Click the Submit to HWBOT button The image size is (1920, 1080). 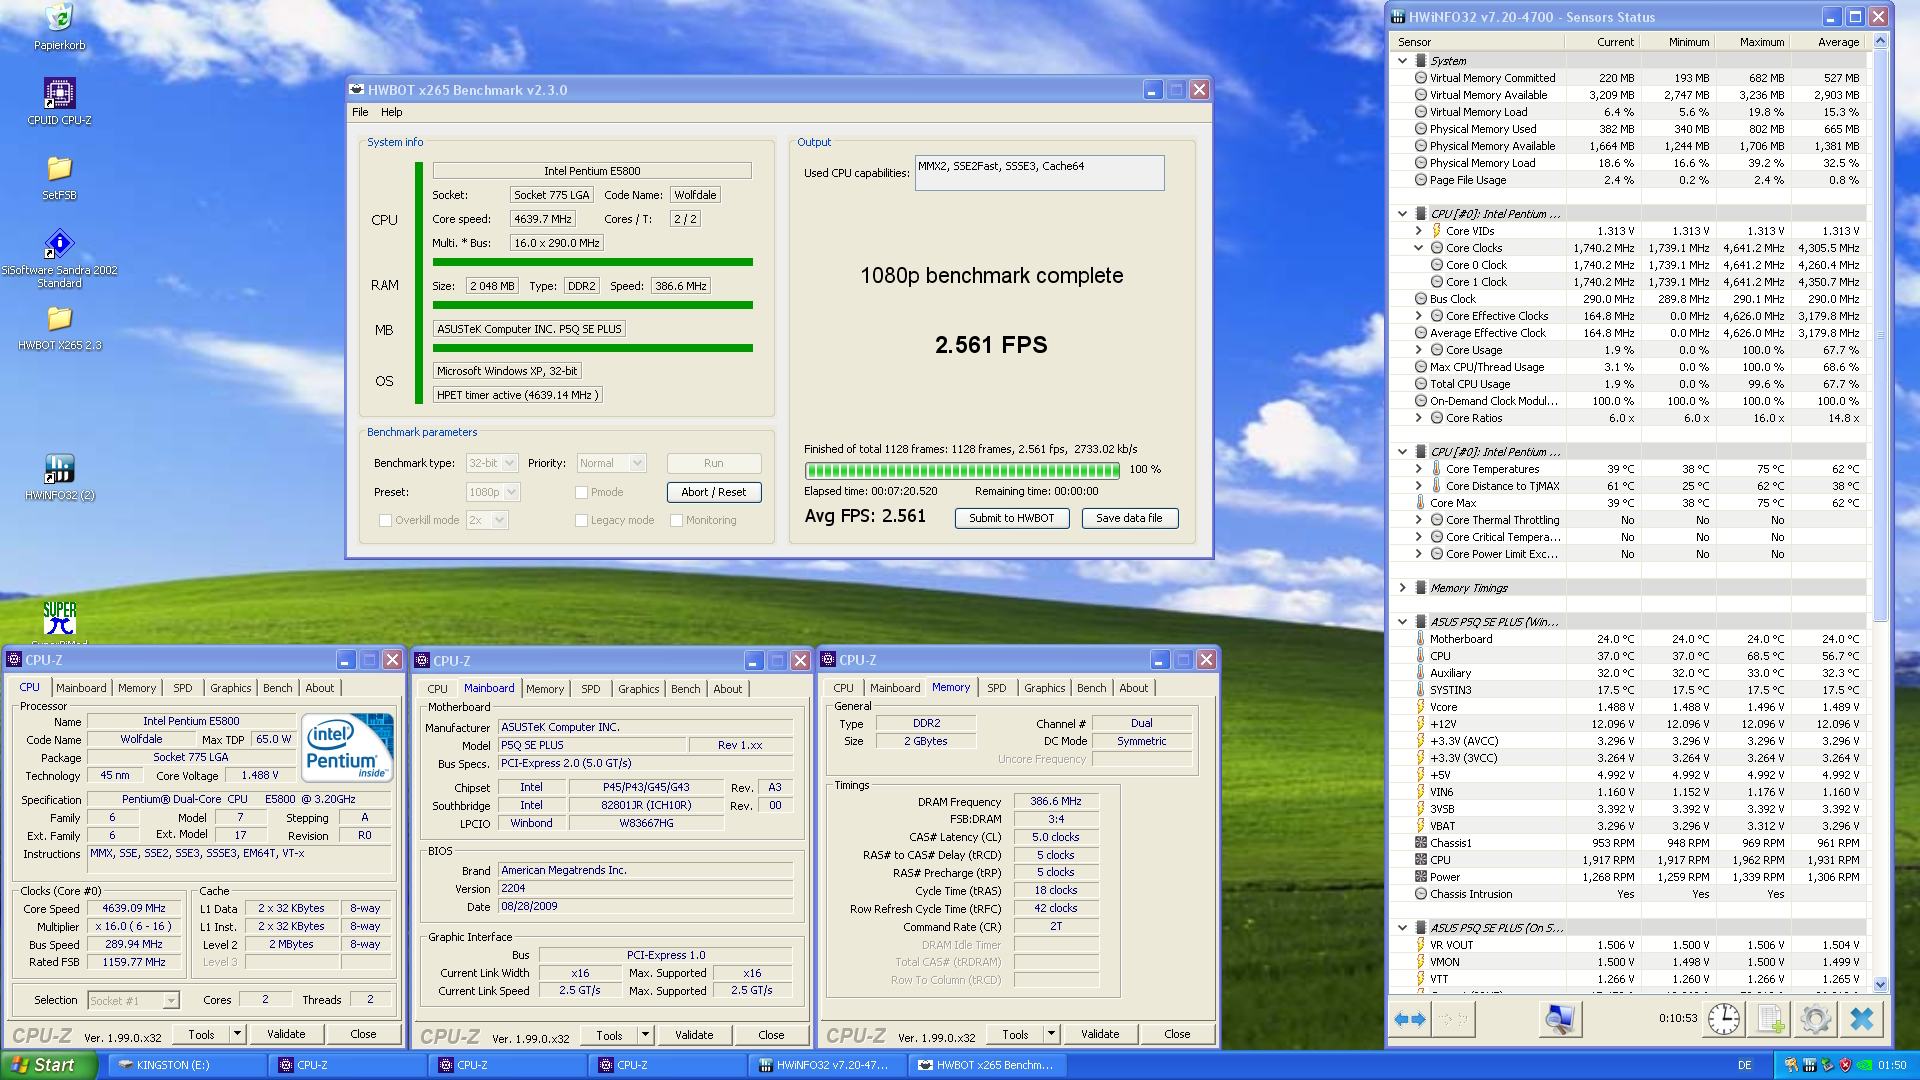(x=1011, y=518)
